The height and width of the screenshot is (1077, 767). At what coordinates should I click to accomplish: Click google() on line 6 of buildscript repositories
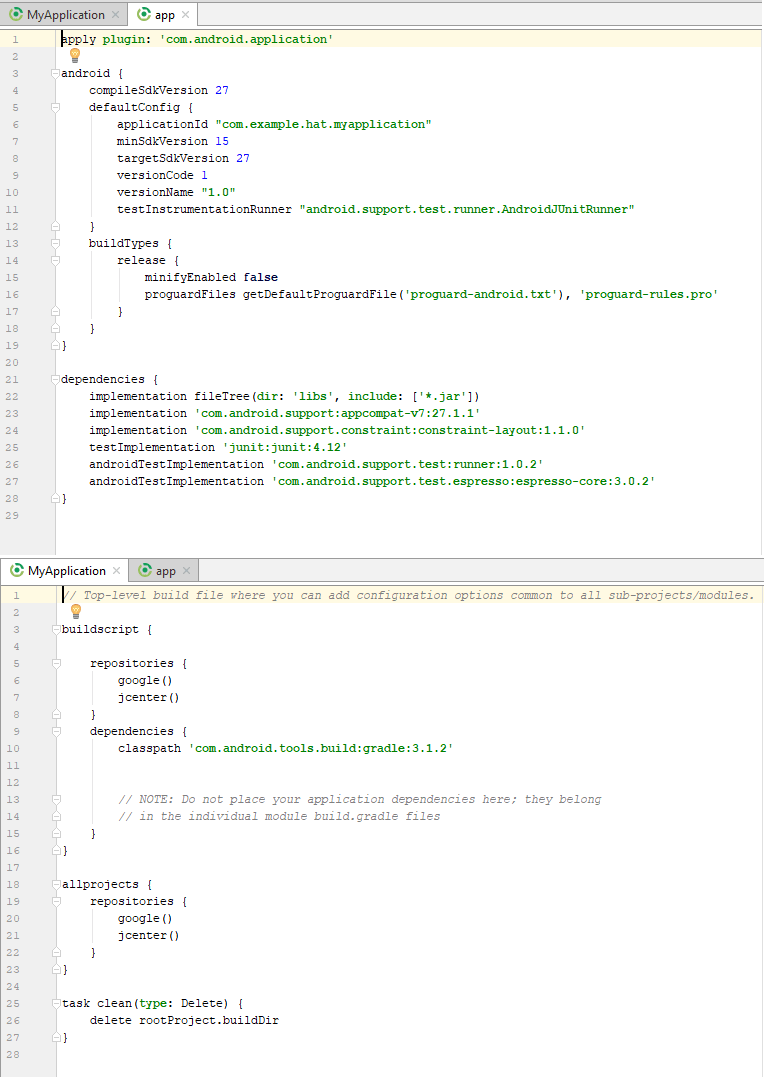145,681
